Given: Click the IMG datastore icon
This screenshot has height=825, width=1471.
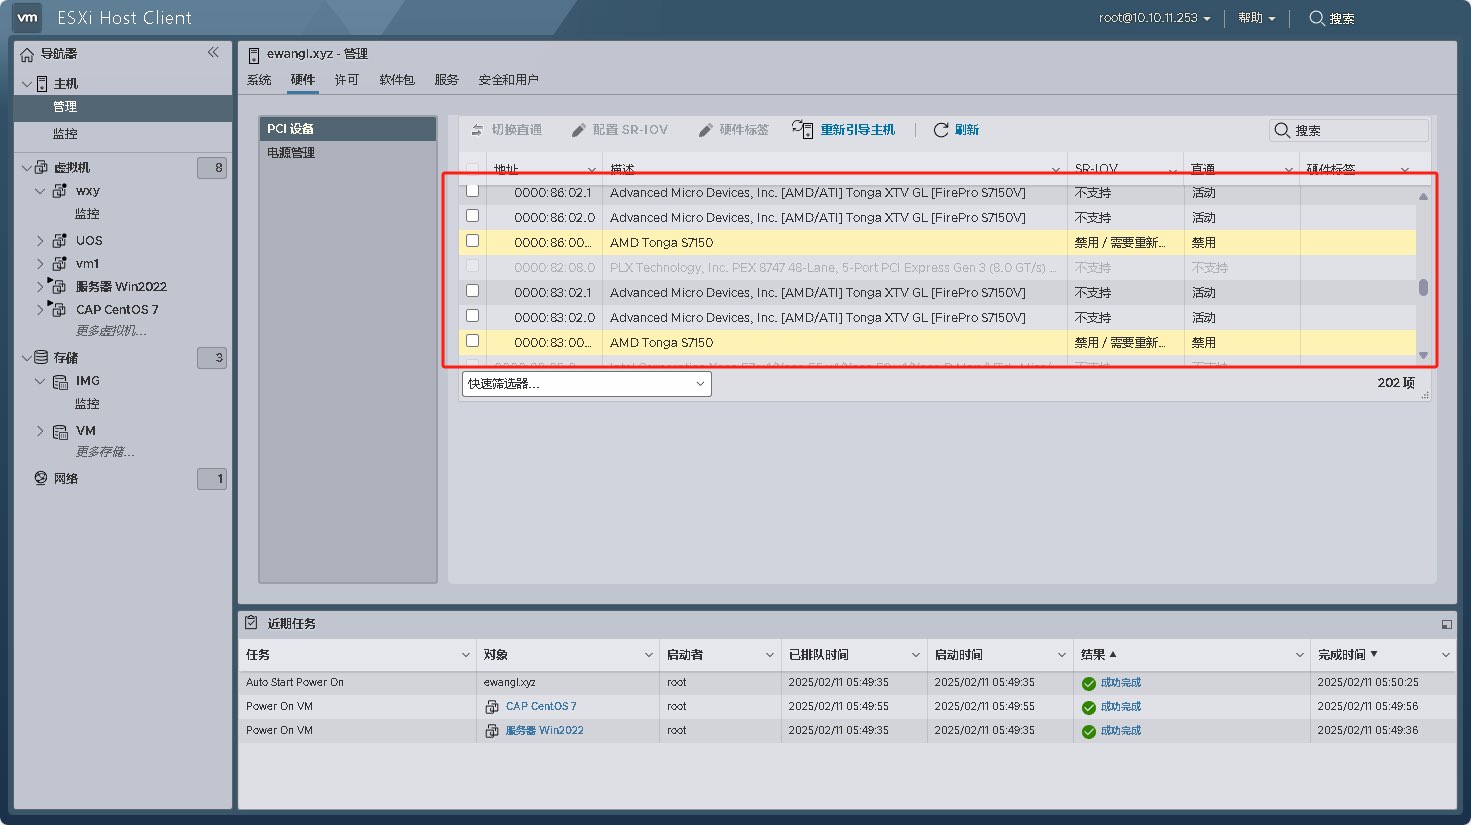Looking at the screenshot, I should [60, 381].
